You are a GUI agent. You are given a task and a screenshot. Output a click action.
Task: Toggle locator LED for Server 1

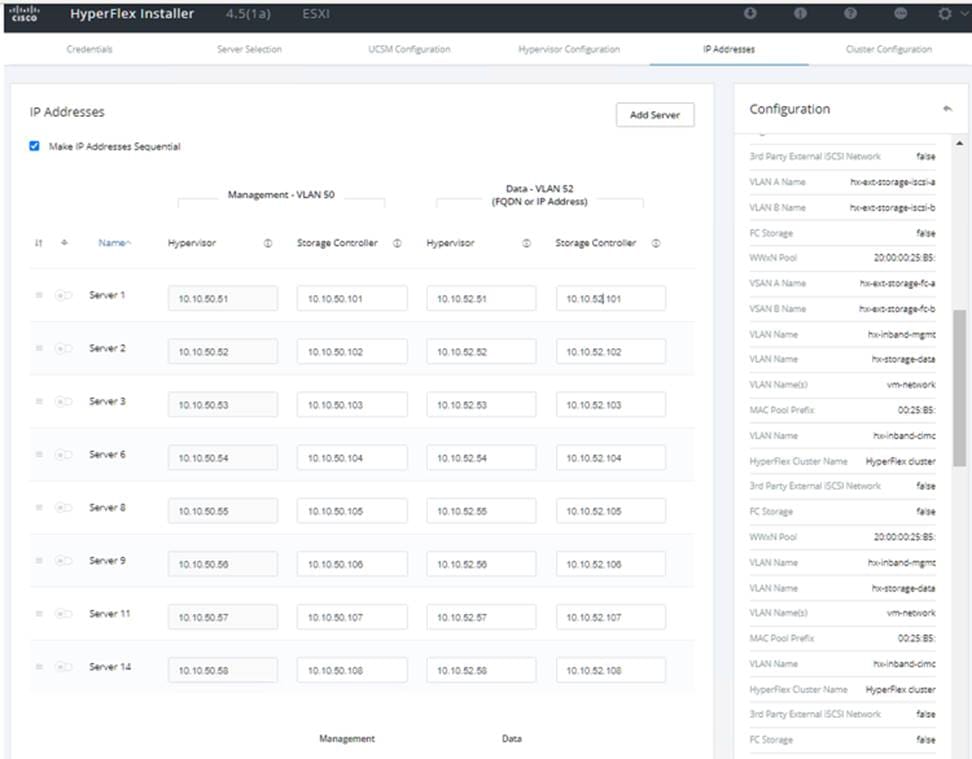(64, 295)
